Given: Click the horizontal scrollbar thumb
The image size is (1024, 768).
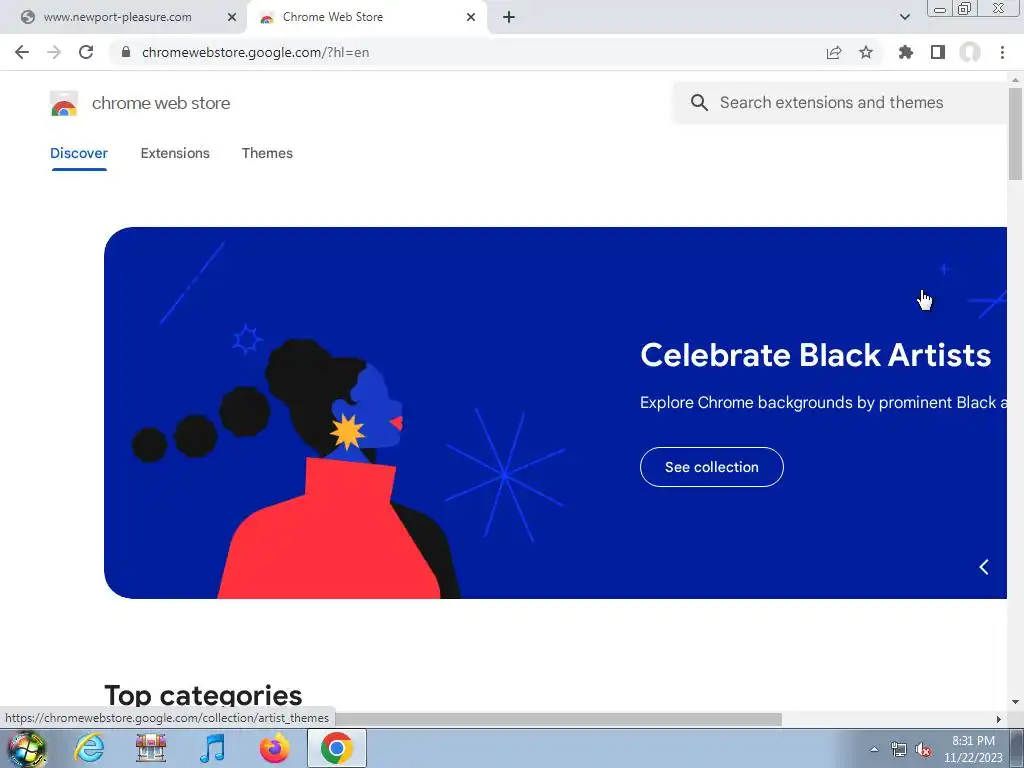Looking at the screenshot, I should pyautogui.click(x=558, y=719).
